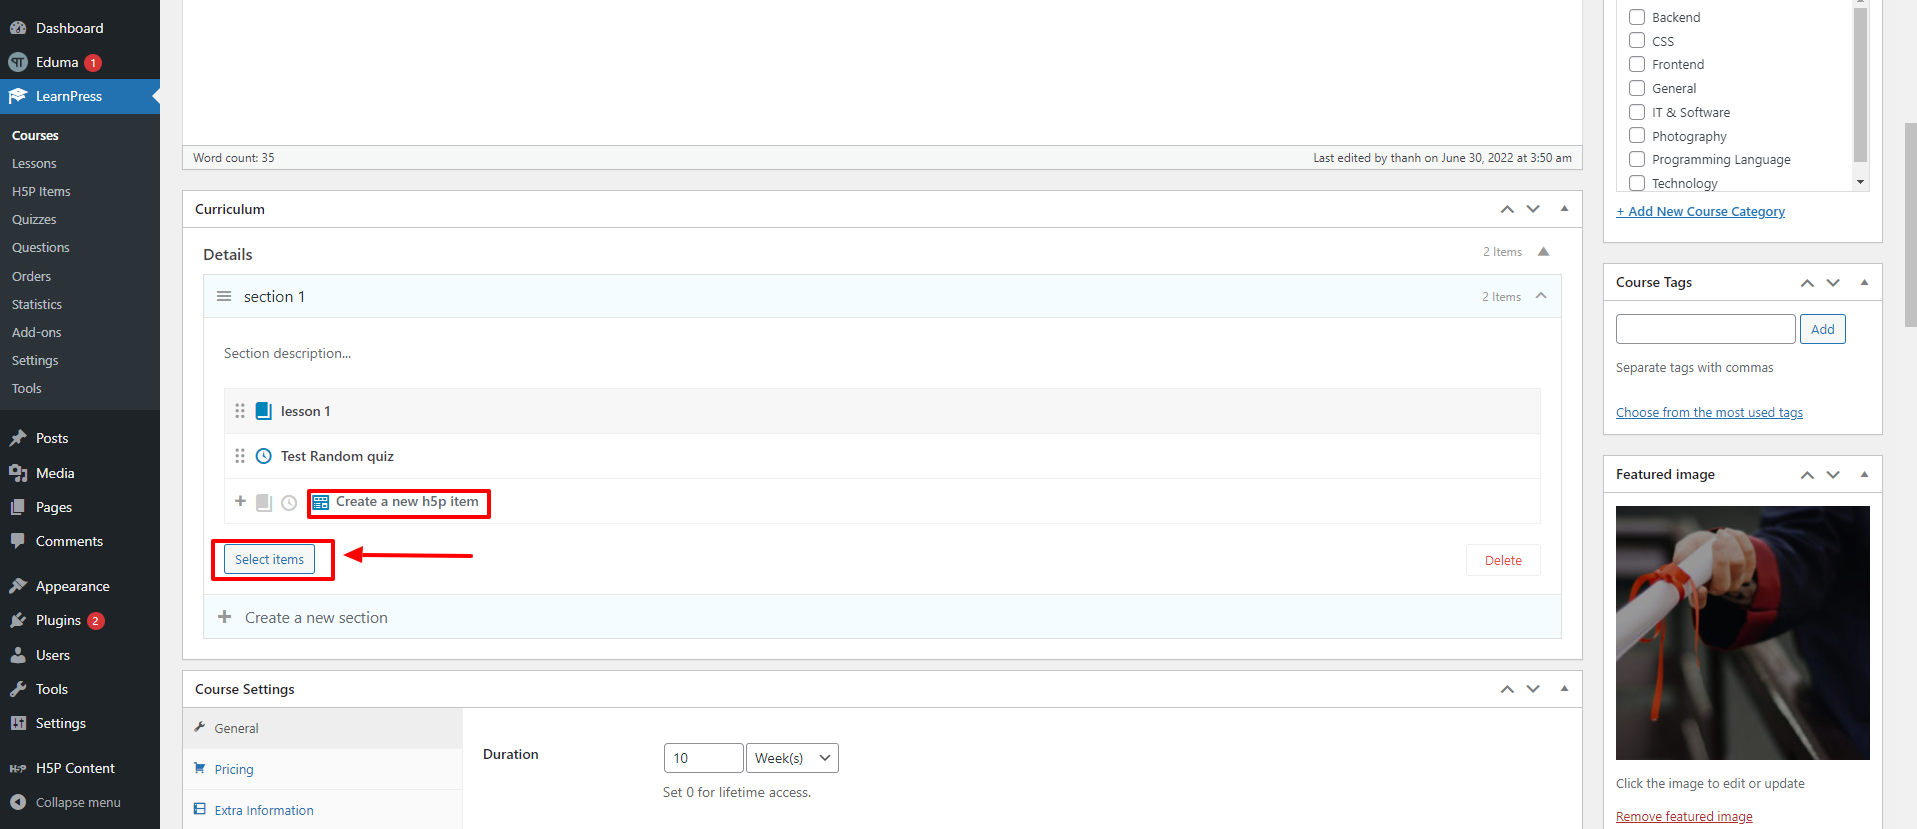Click the Pages icon in sidebar
Screen dimensions: 1917x829
18,507
